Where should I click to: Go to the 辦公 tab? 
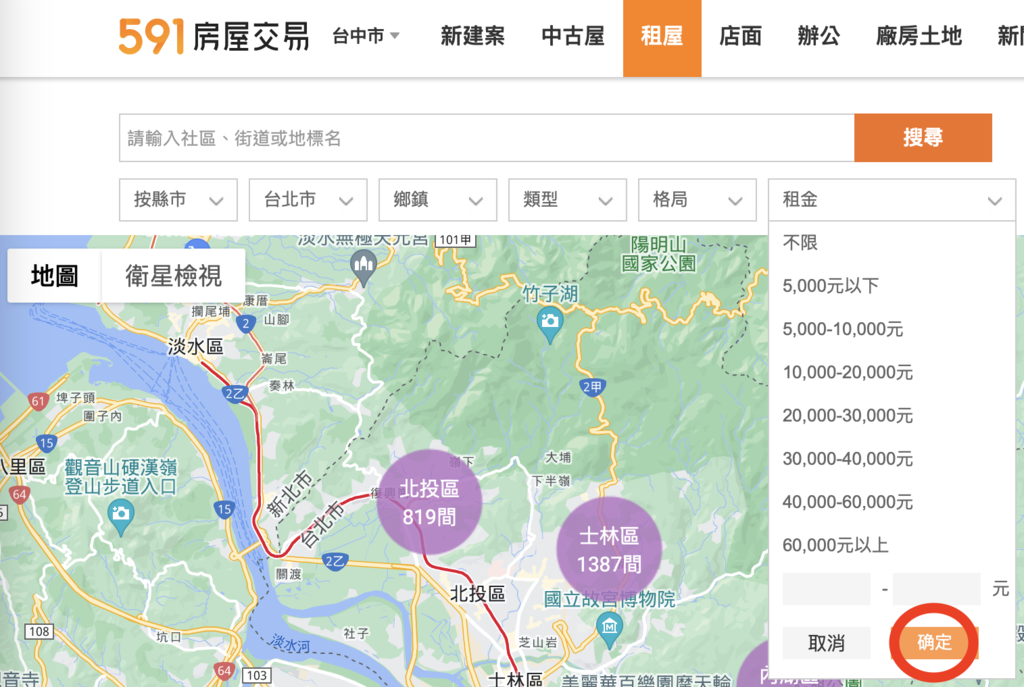(x=819, y=36)
